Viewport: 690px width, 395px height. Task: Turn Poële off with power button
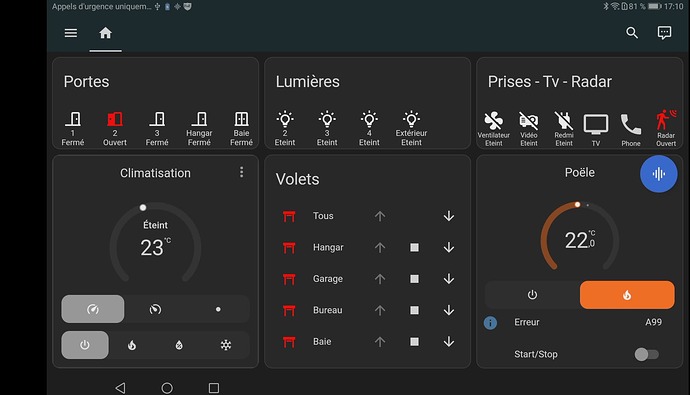click(x=532, y=295)
